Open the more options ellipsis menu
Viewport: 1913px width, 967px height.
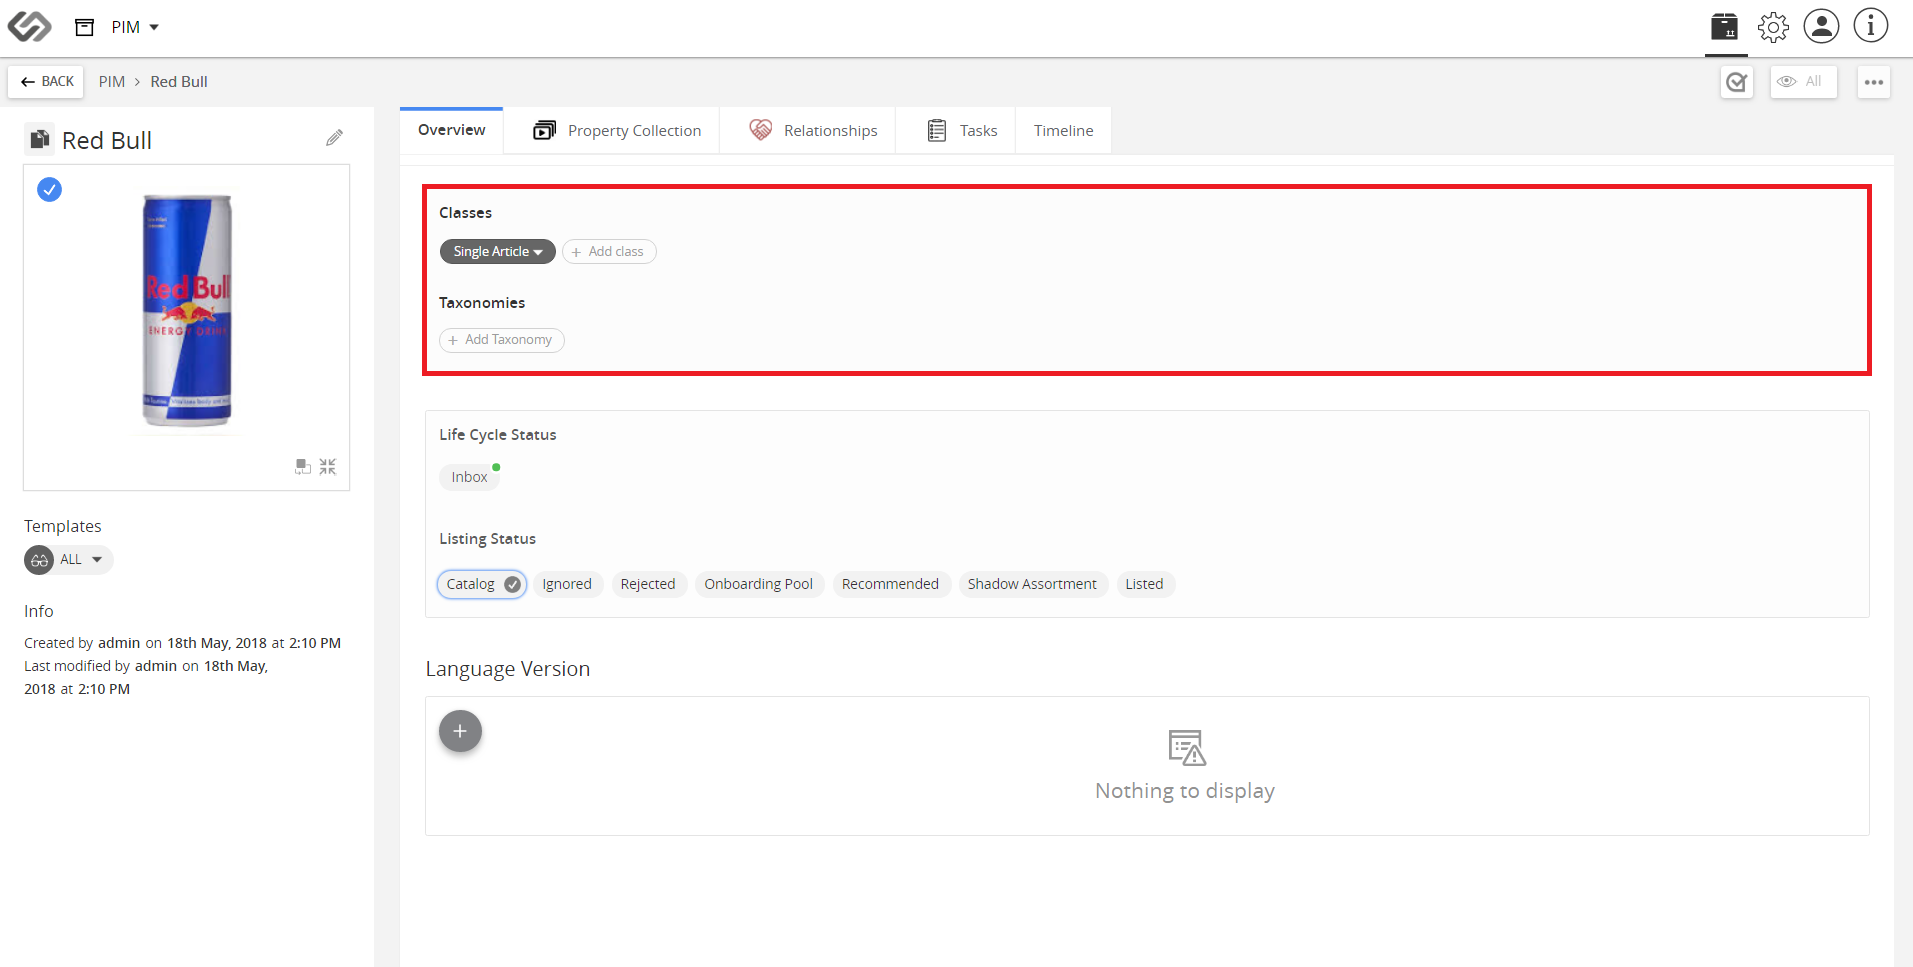1874,82
